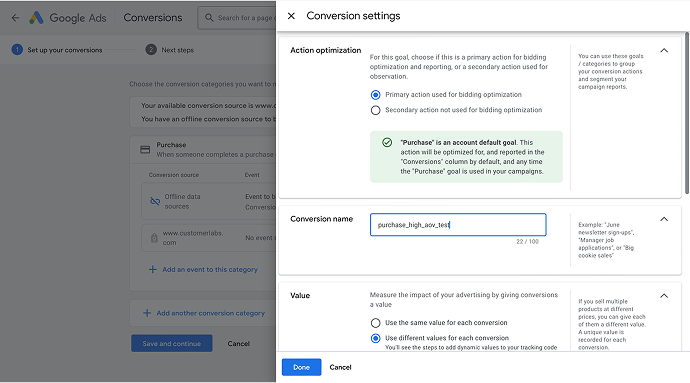690x383 pixels.
Task: Click the Purchase credit card icon
Action: tap(145, 150)
